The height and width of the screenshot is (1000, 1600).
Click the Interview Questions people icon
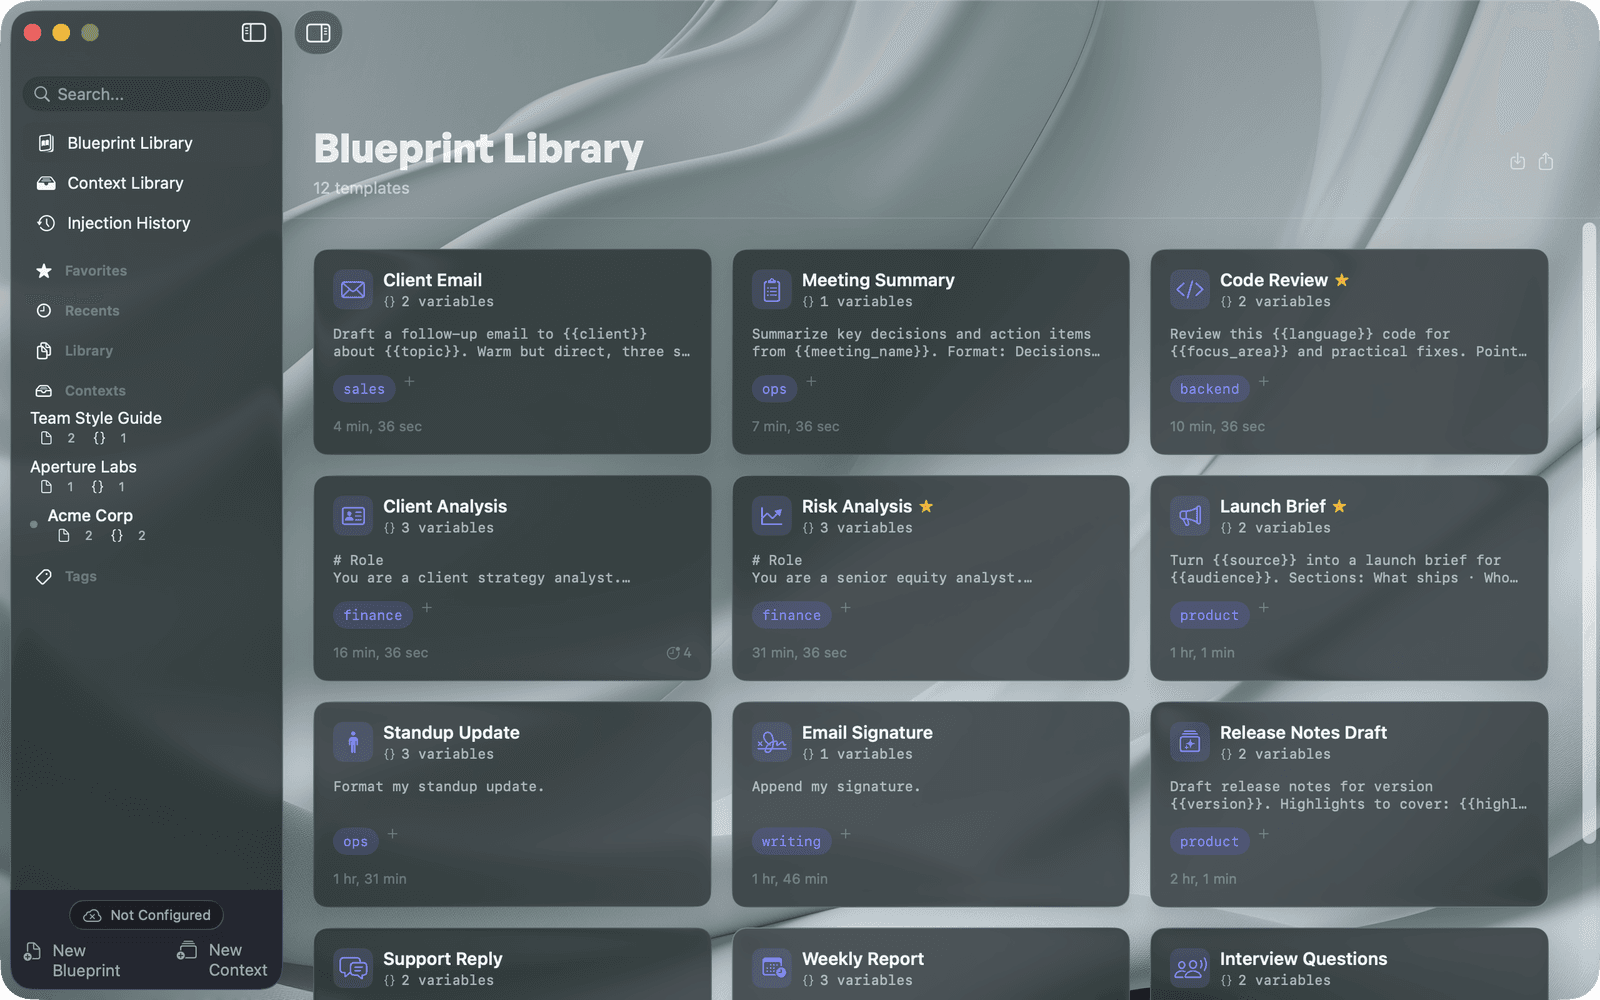pyautogui.click(x=1190, y=968)
